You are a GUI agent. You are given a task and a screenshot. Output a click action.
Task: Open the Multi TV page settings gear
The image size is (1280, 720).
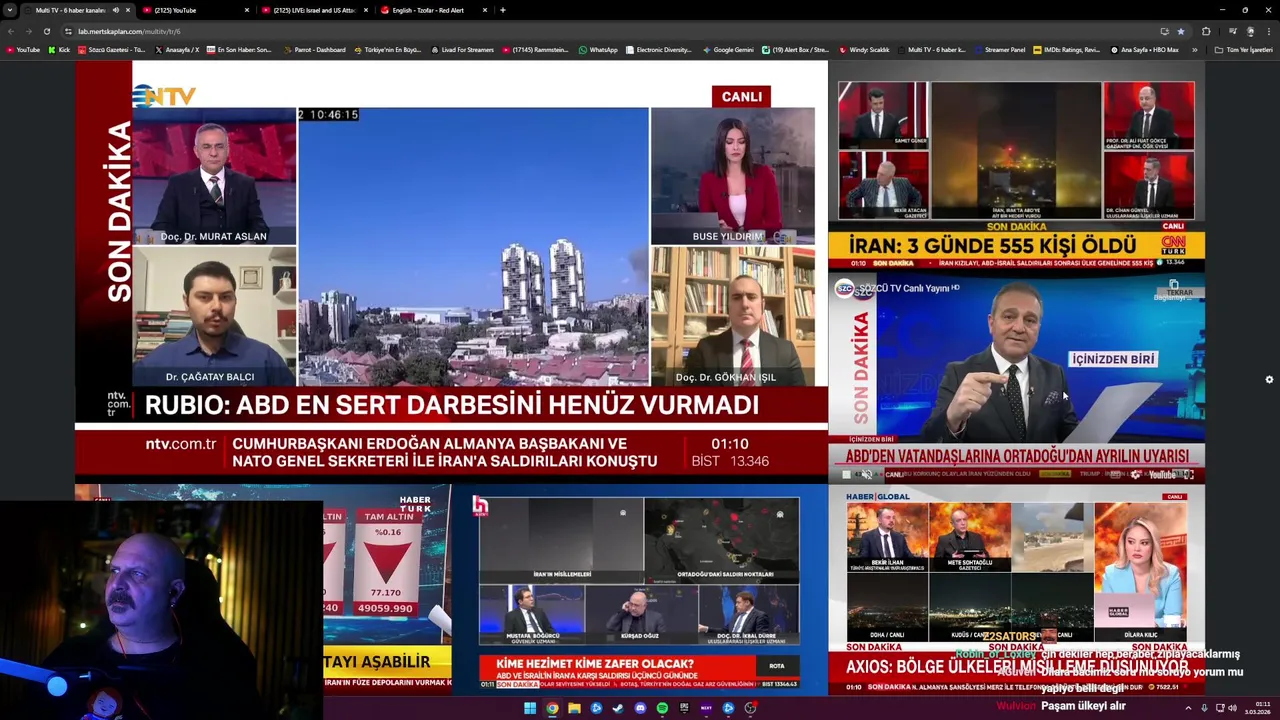point(1269,379)
